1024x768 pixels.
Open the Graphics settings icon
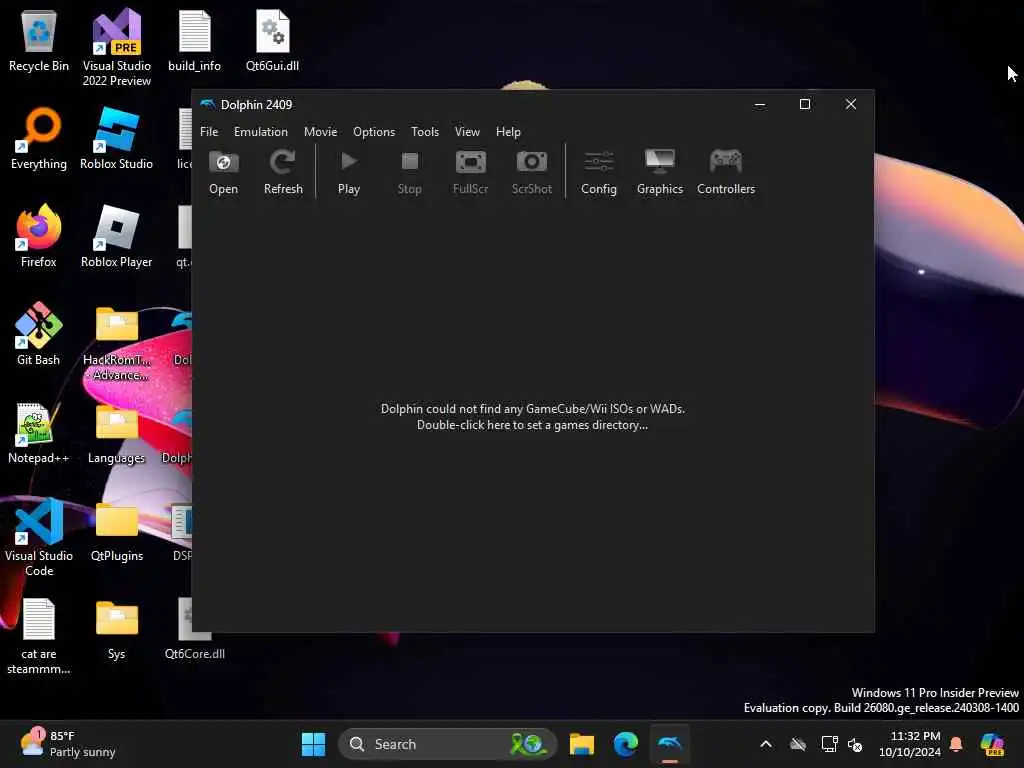click(x=660, y=172)
